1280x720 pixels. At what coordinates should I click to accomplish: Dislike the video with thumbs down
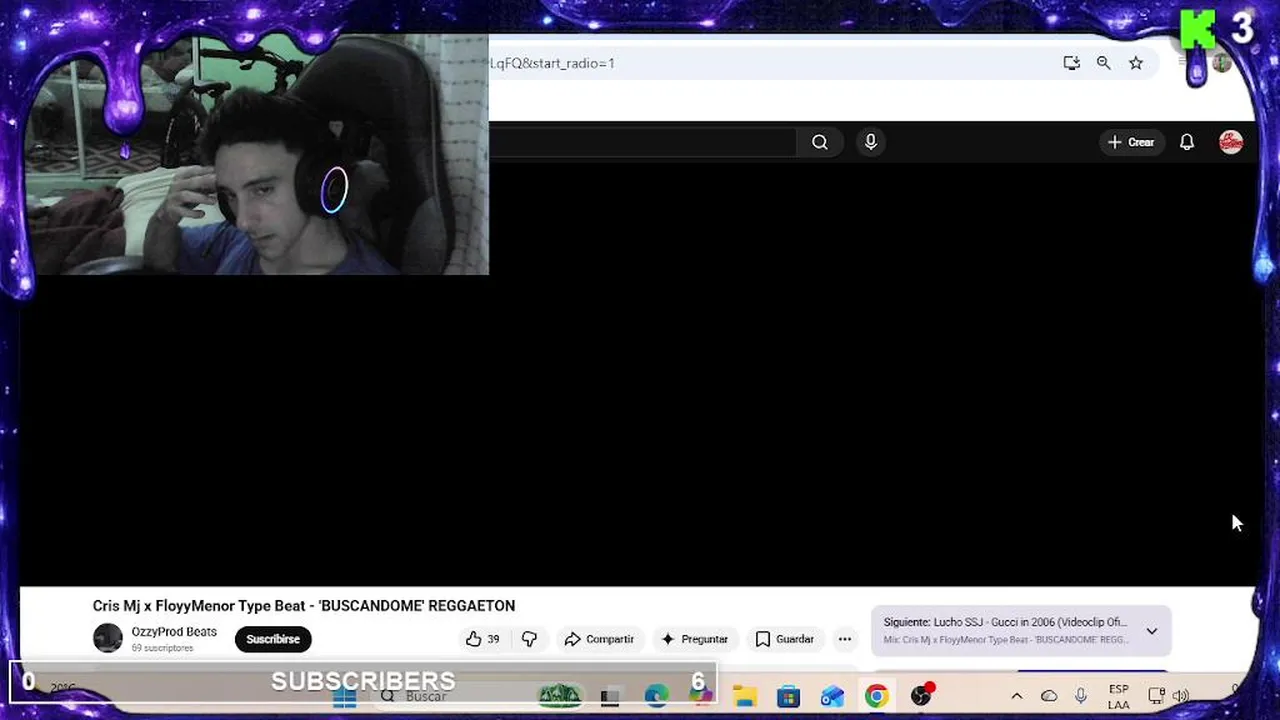tap(529, 639)
